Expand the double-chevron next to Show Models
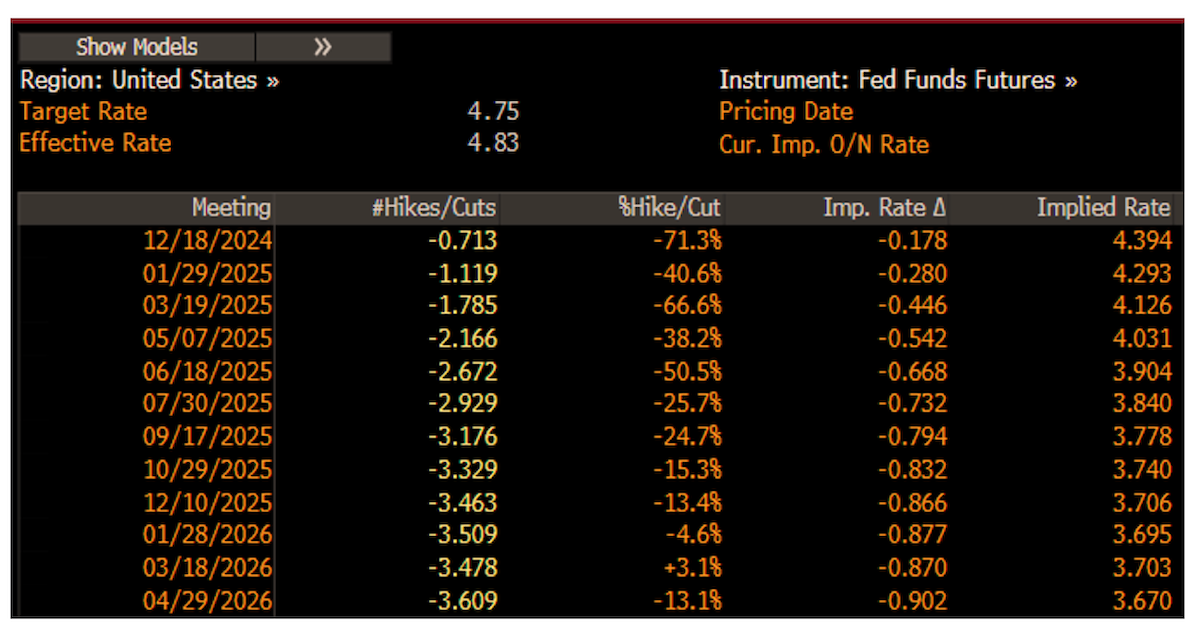The height and width of the screenshot is (628, 1200). click(x=322, y=47)
